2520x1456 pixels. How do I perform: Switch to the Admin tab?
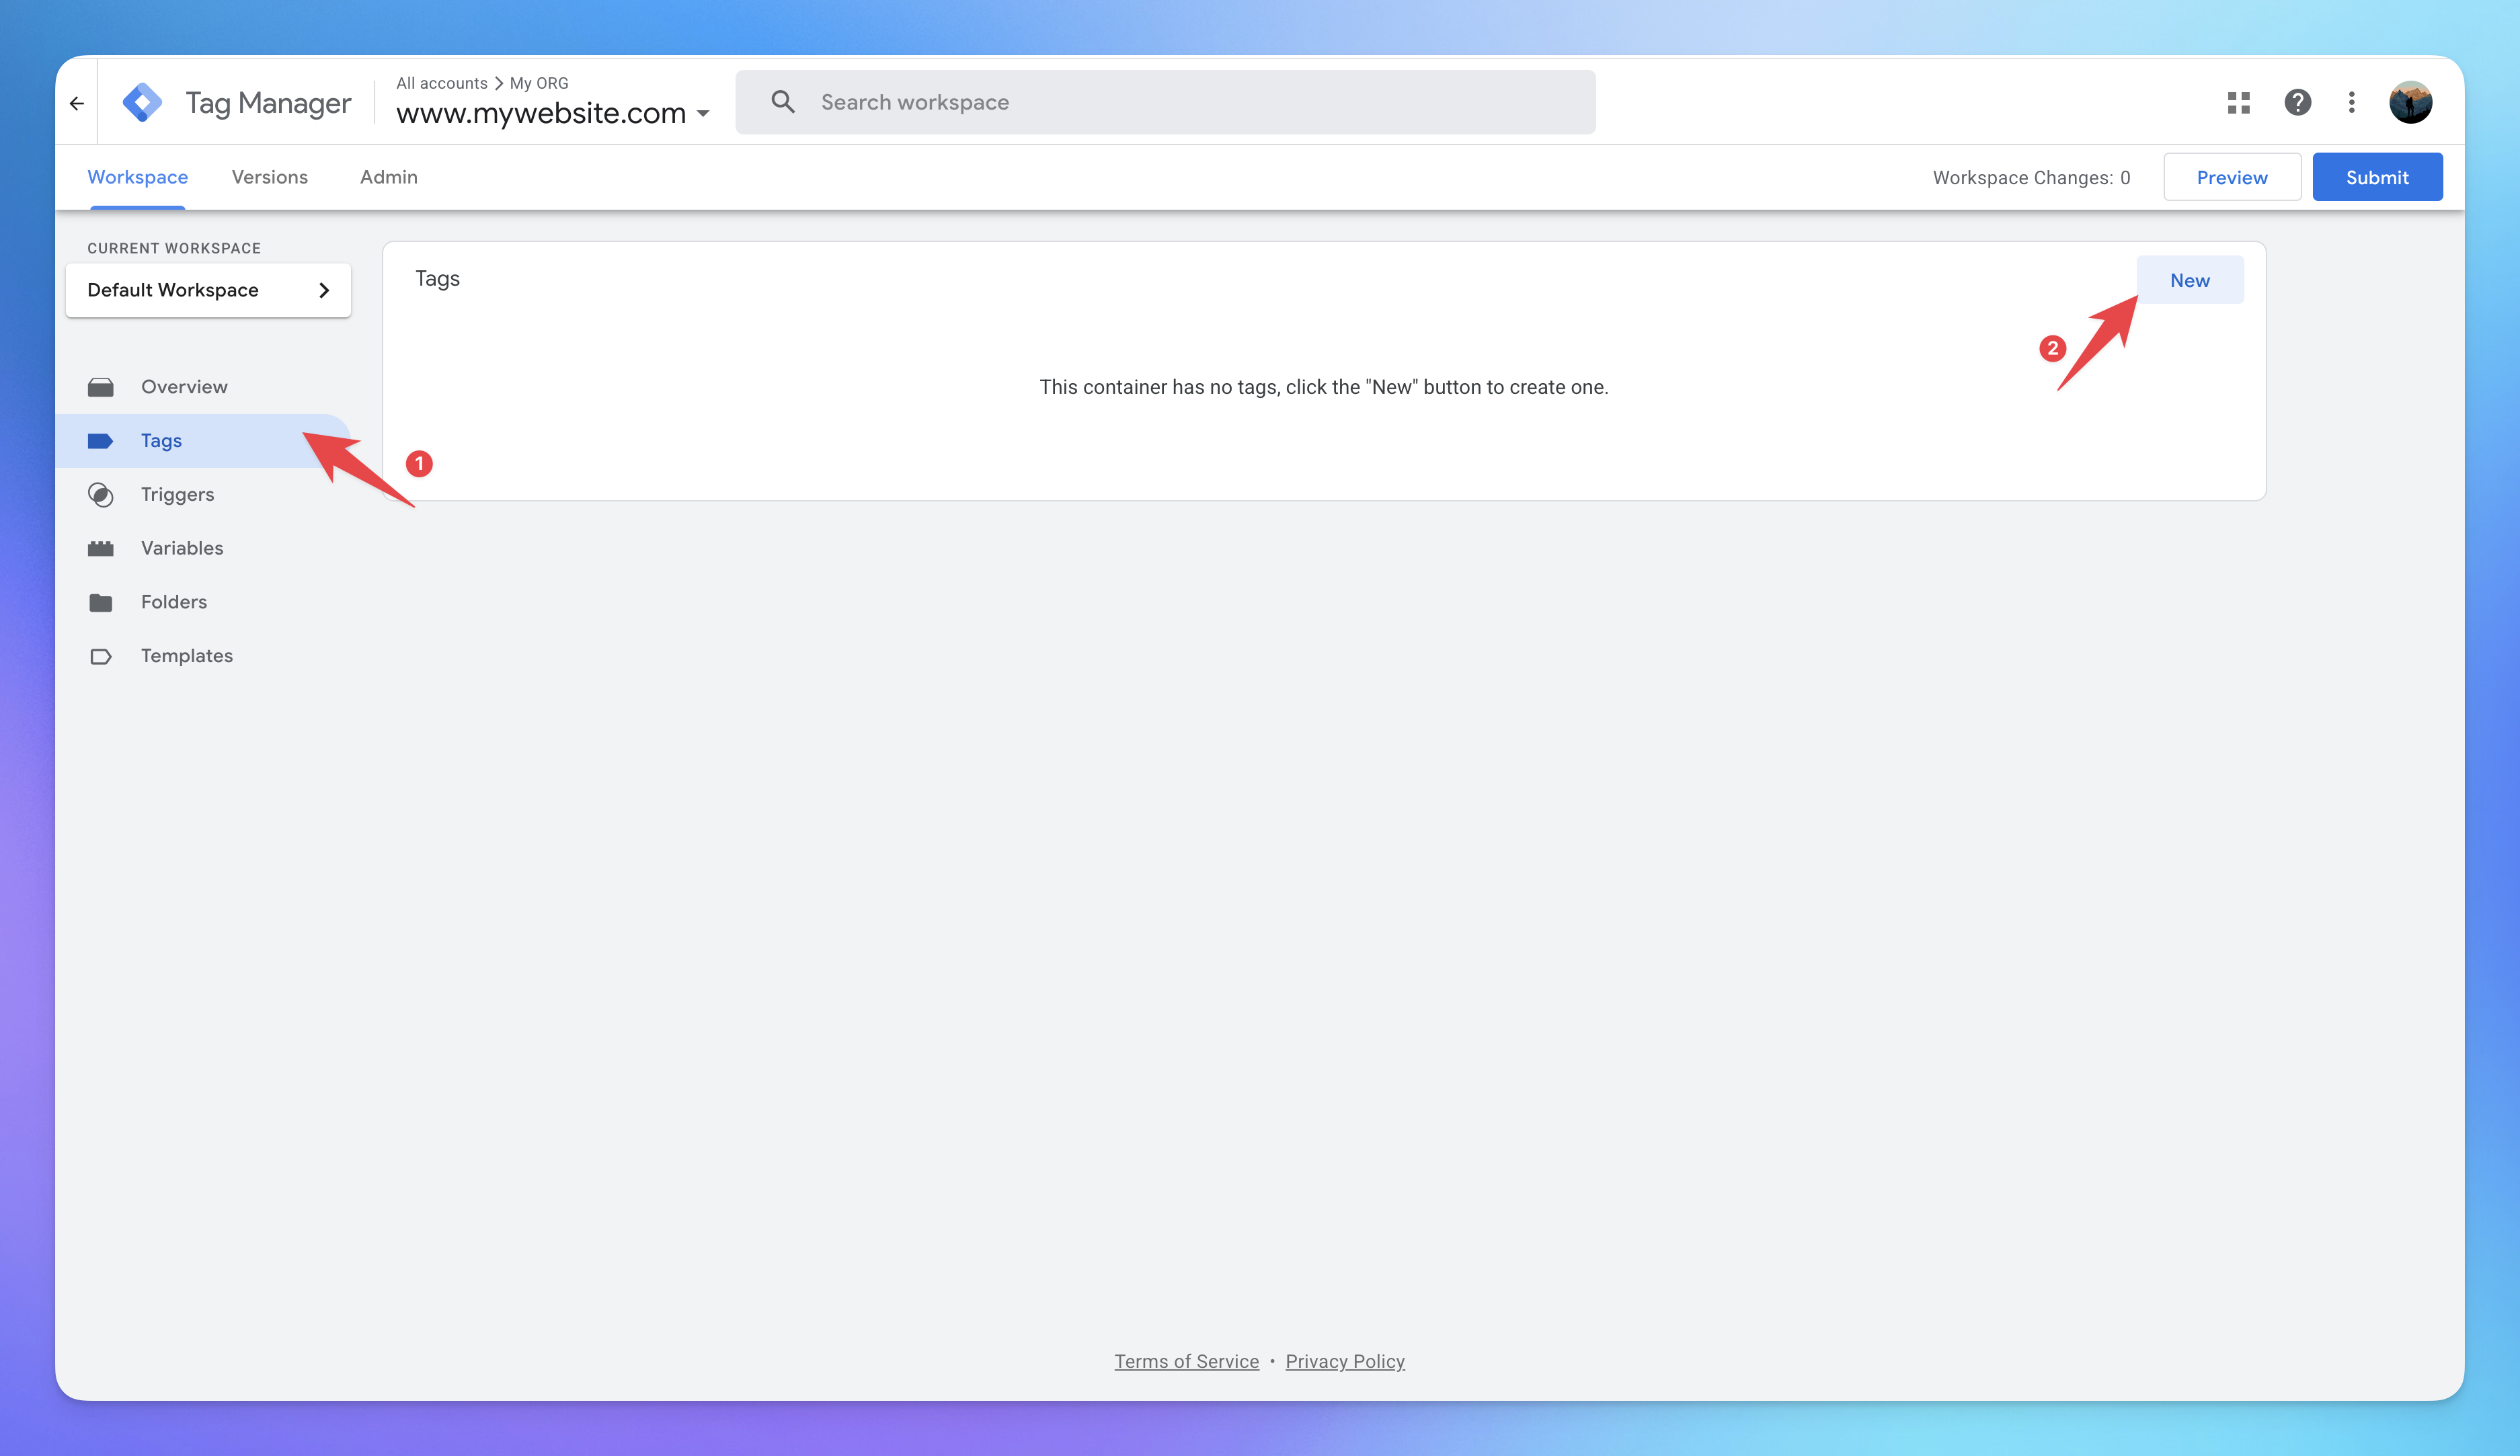coord(388,177)
